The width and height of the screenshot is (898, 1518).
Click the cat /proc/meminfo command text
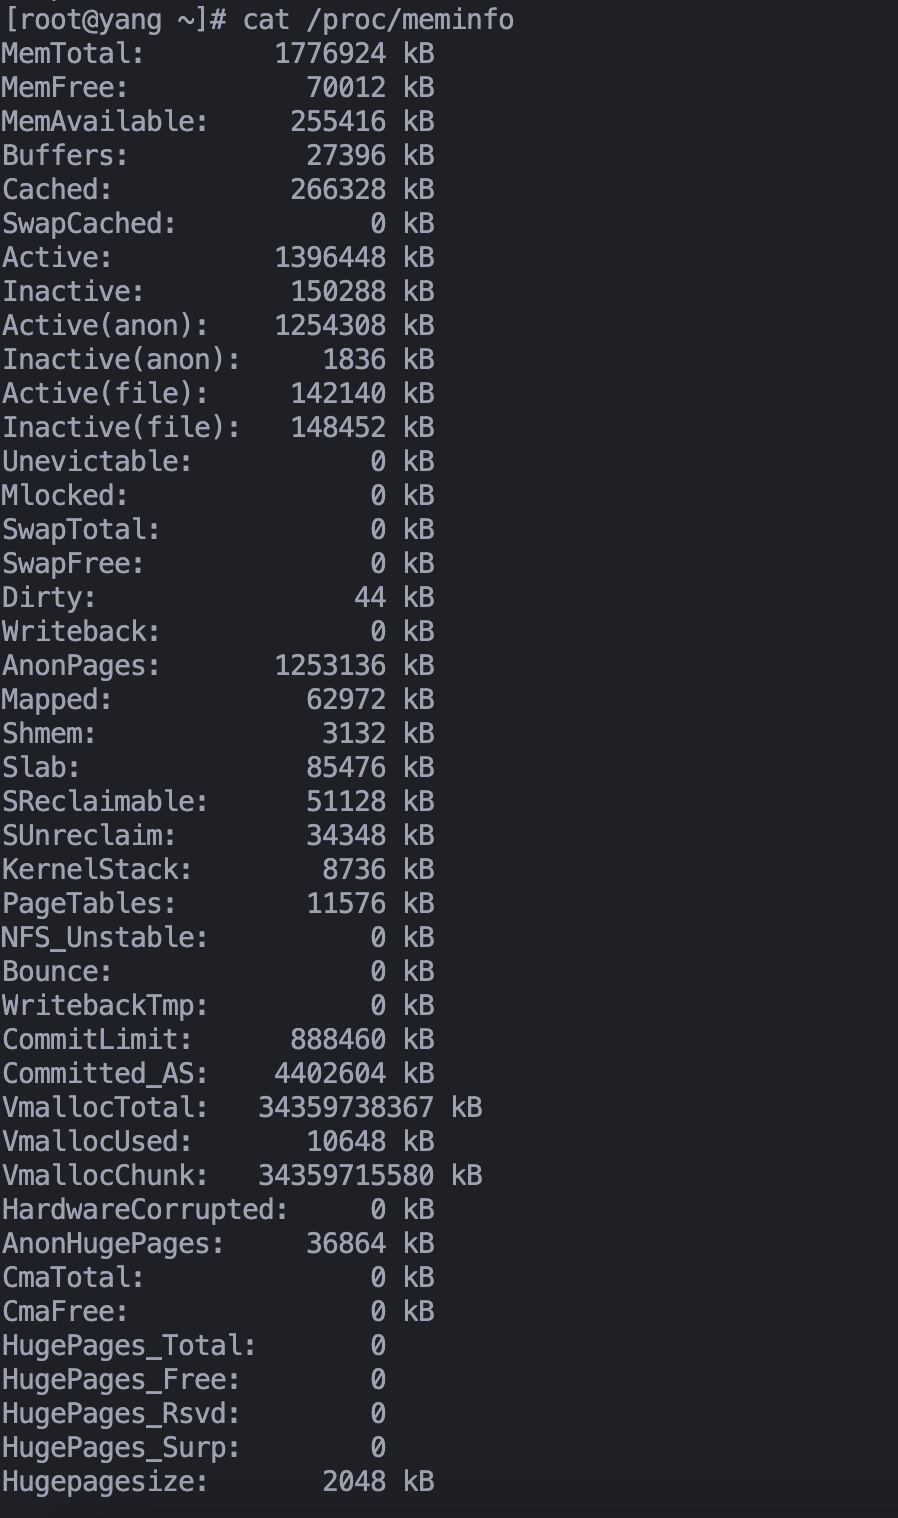pyautogui.click(x=378, y=19)
